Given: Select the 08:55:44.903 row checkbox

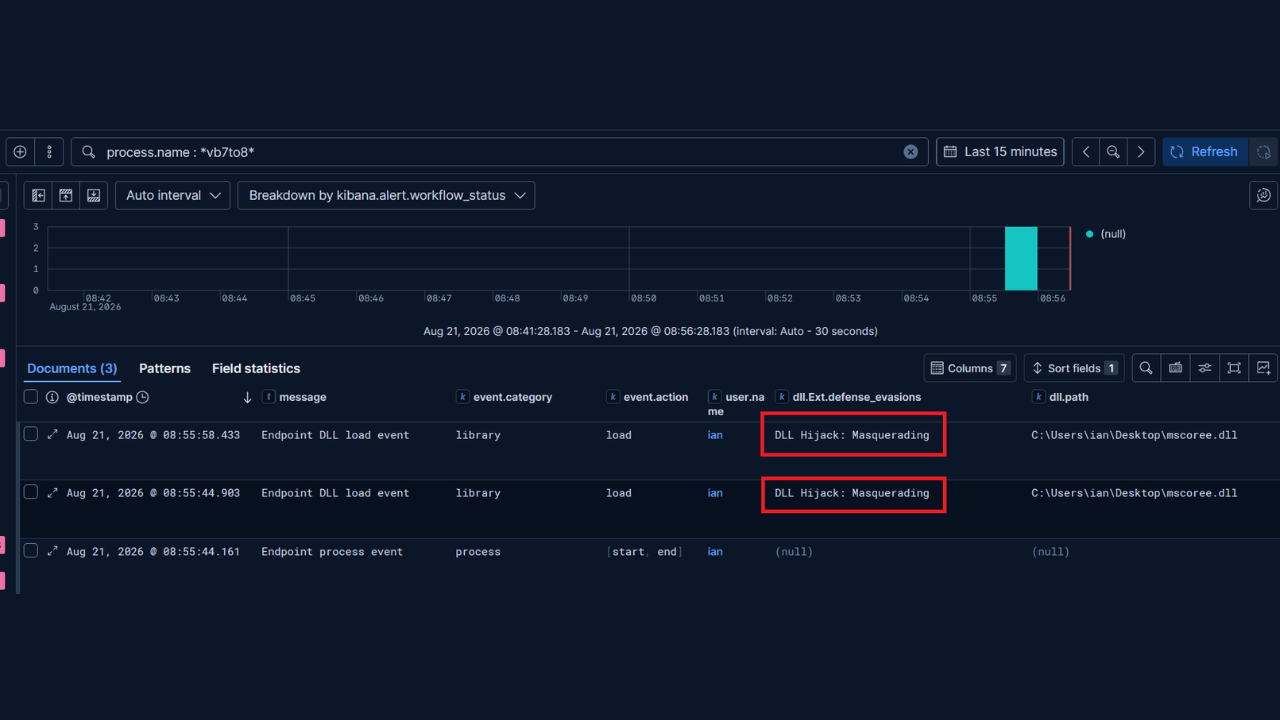Looking at the screenshot, I should coord(31,492).
